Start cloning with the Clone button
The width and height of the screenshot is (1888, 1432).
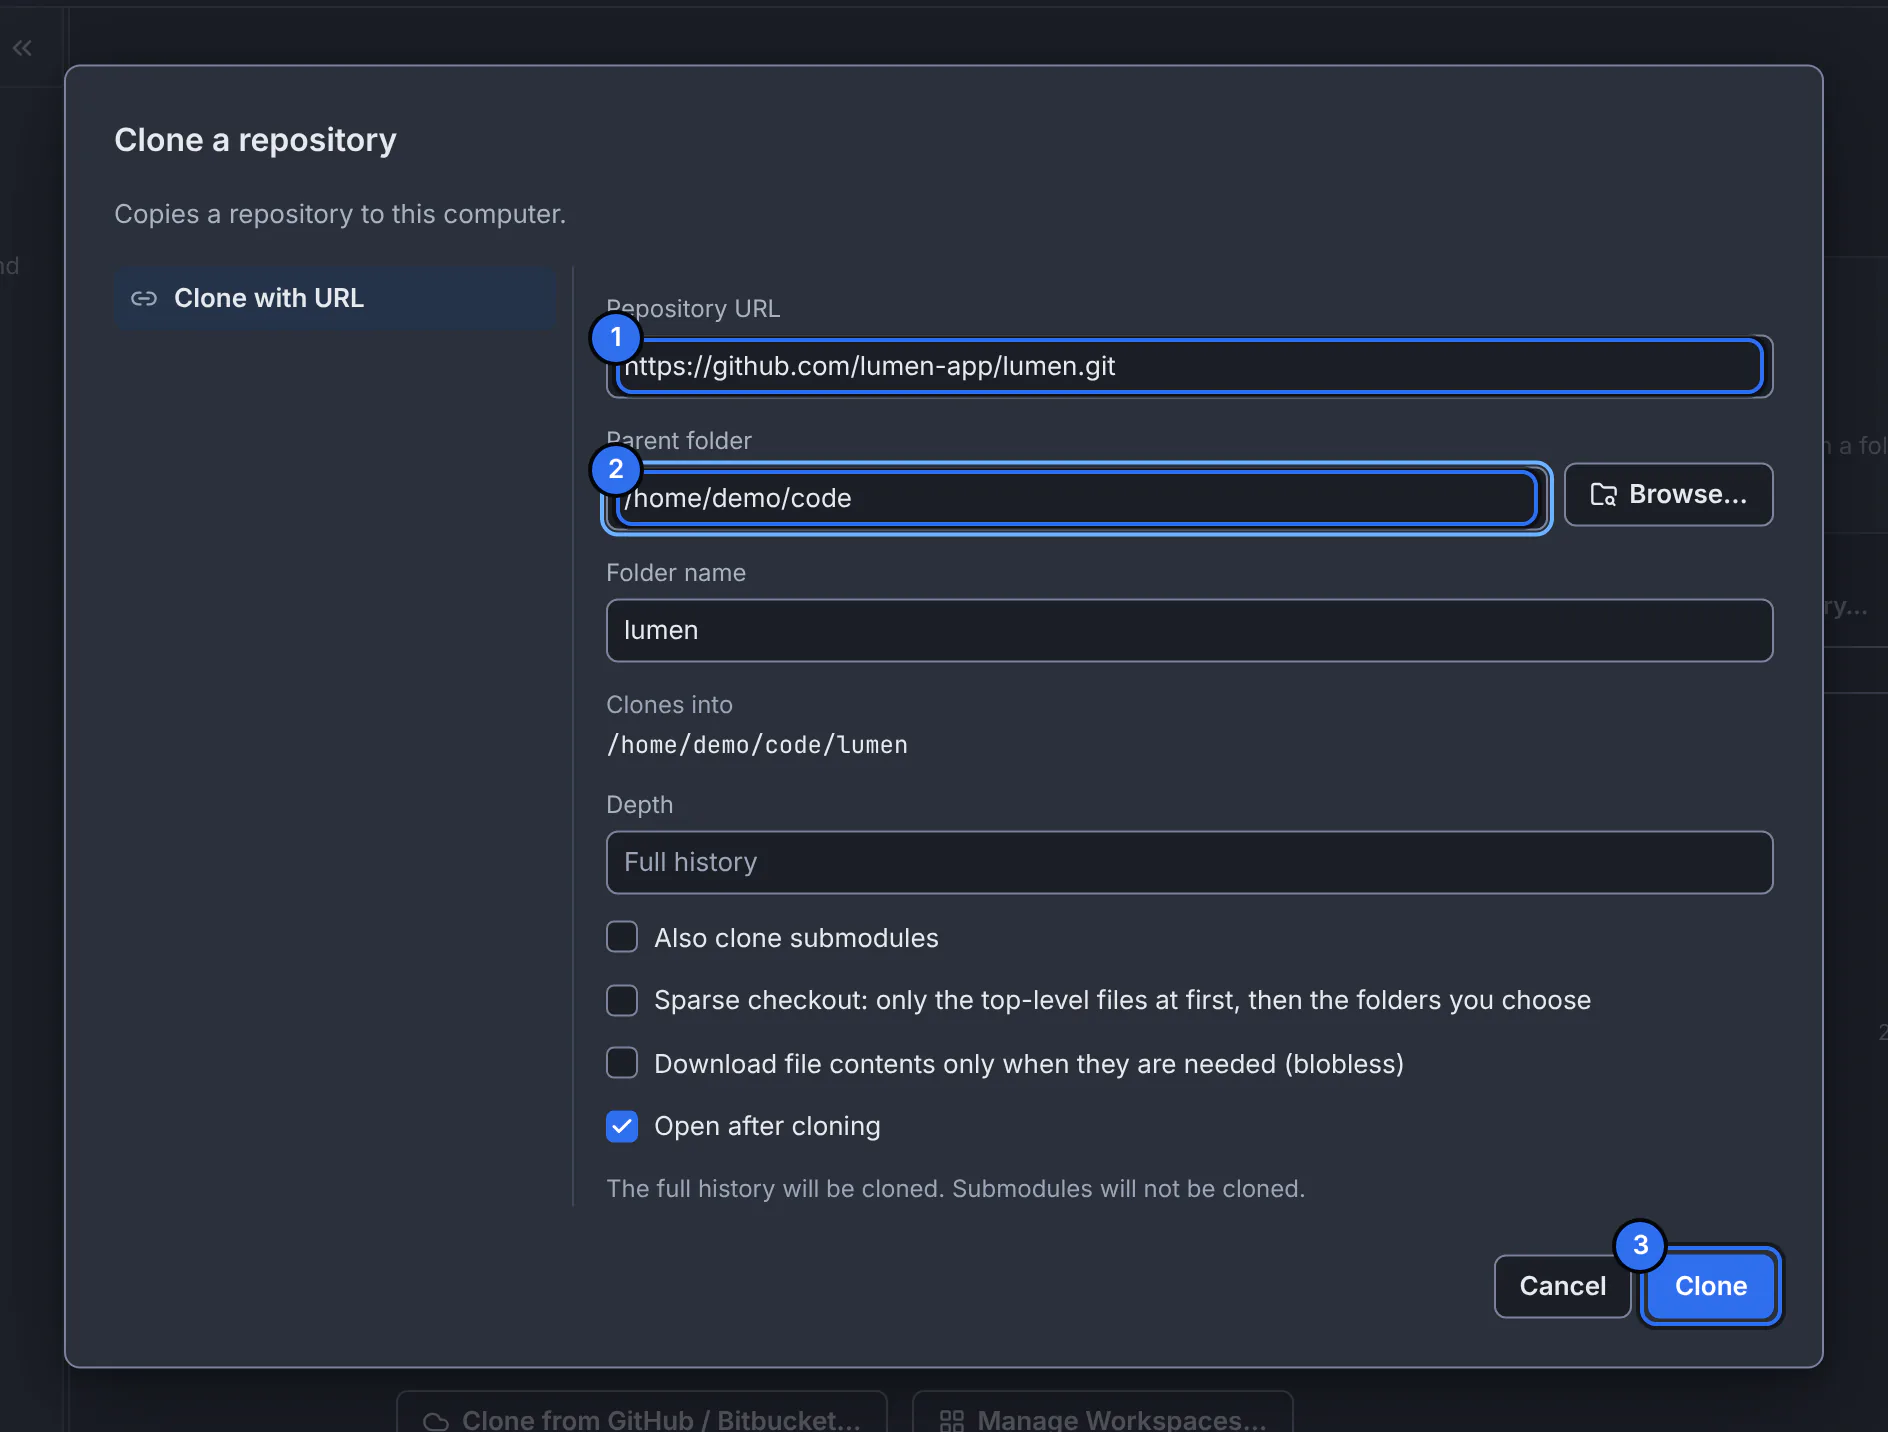coord(1711,1286)
